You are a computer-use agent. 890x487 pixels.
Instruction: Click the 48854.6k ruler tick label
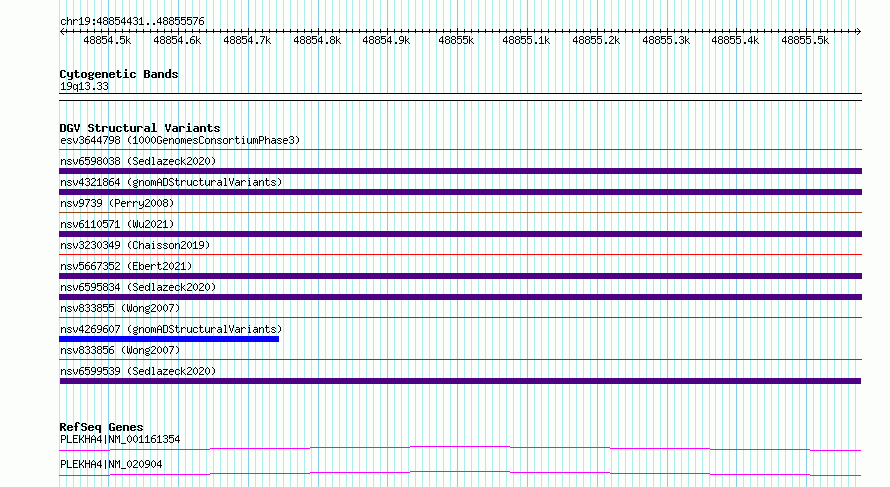177,41
